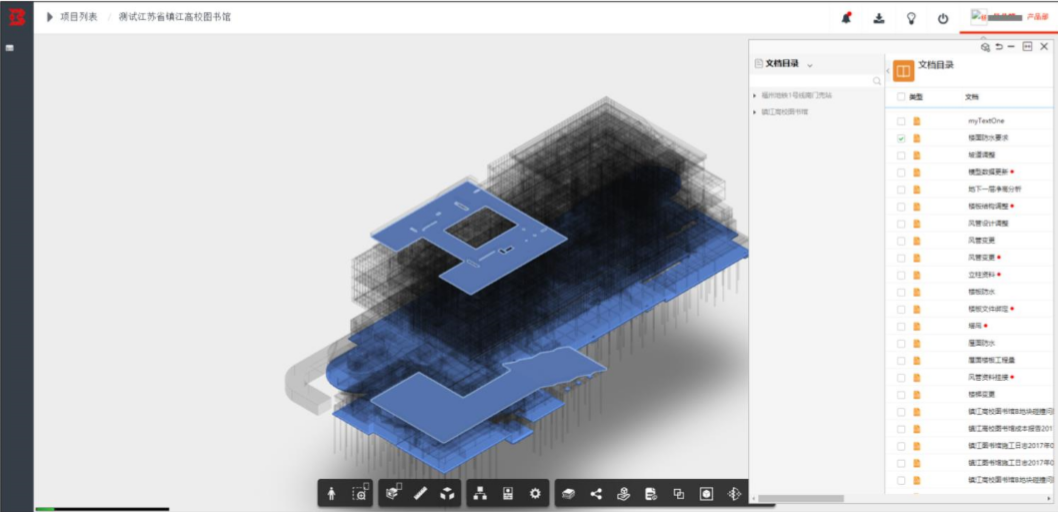Check the 地下一层净高分析 document checkbox
The image size is (1058, 512).
(x=901, y=190)
